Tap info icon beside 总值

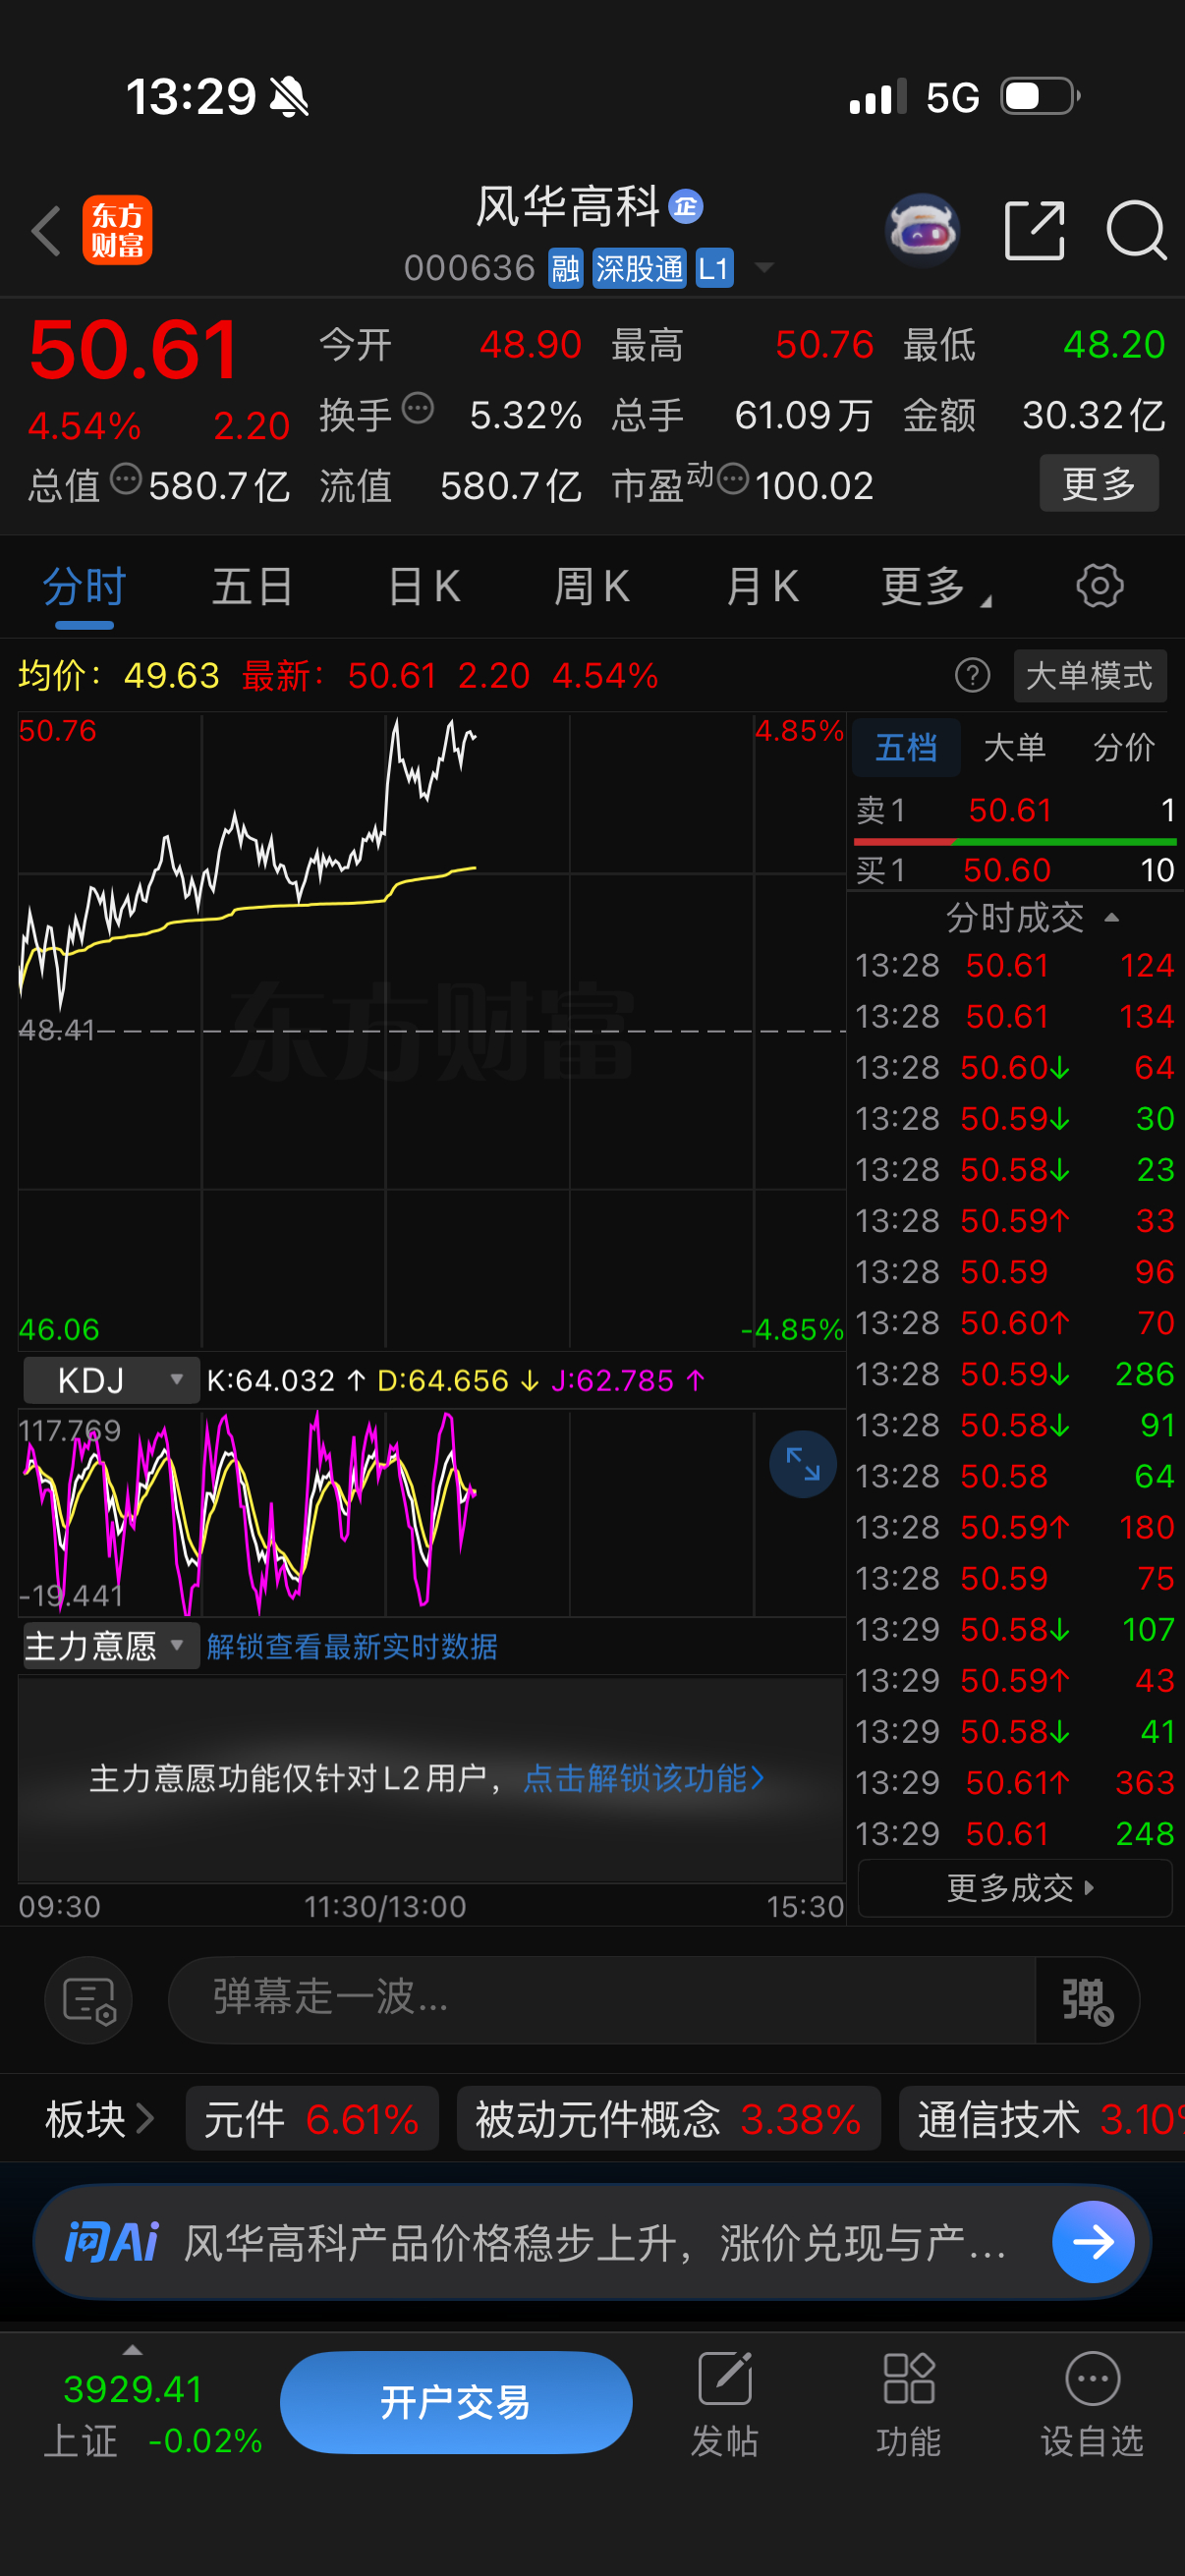coord(126,479)
